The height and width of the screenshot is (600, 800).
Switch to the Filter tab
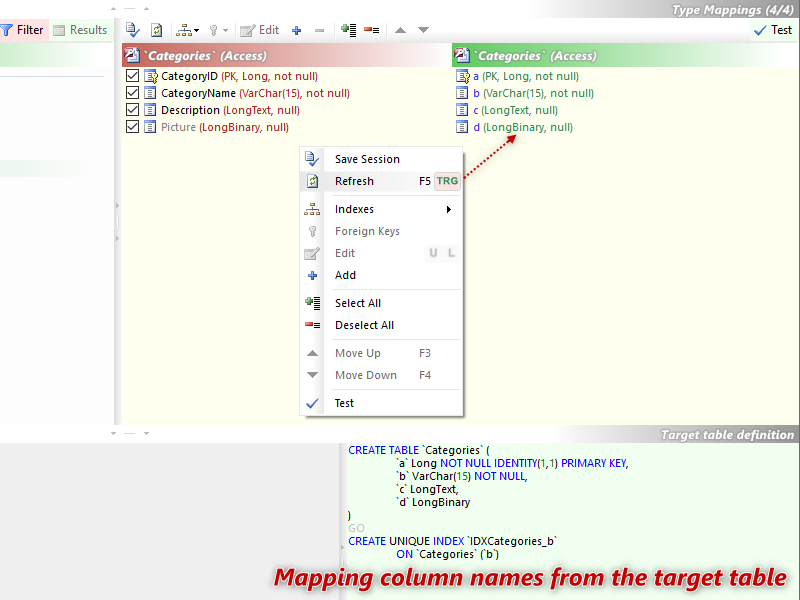[22, 30]
